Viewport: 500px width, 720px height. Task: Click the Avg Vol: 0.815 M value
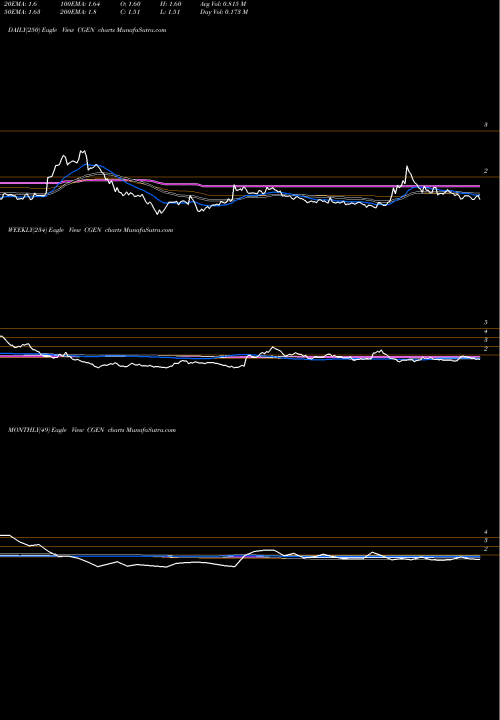click(223, 4)
